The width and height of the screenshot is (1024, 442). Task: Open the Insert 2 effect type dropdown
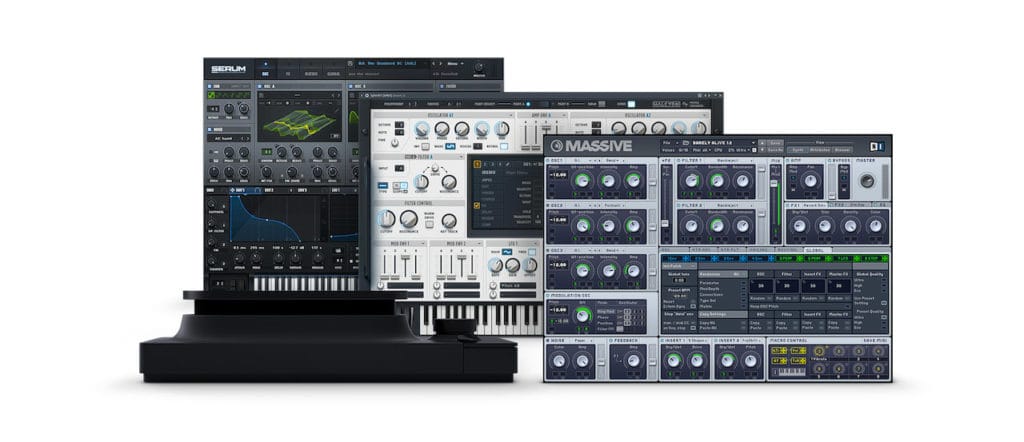[752, 340]
